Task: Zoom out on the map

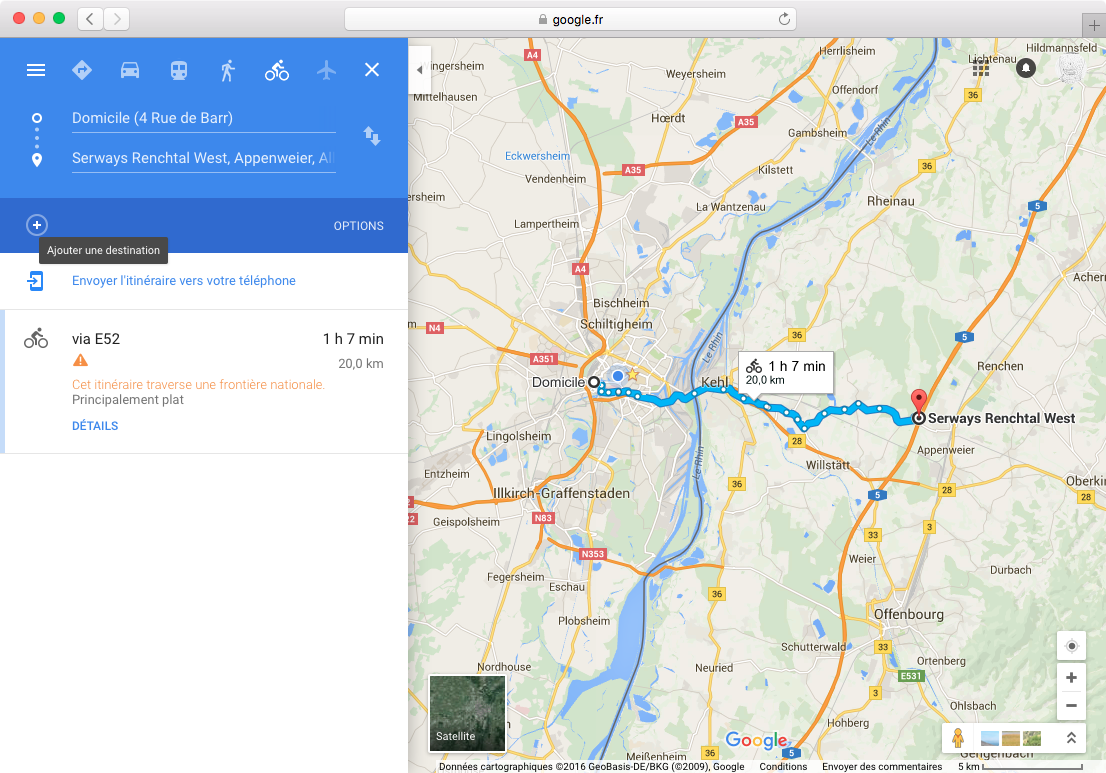Action: pos(1071,706)
